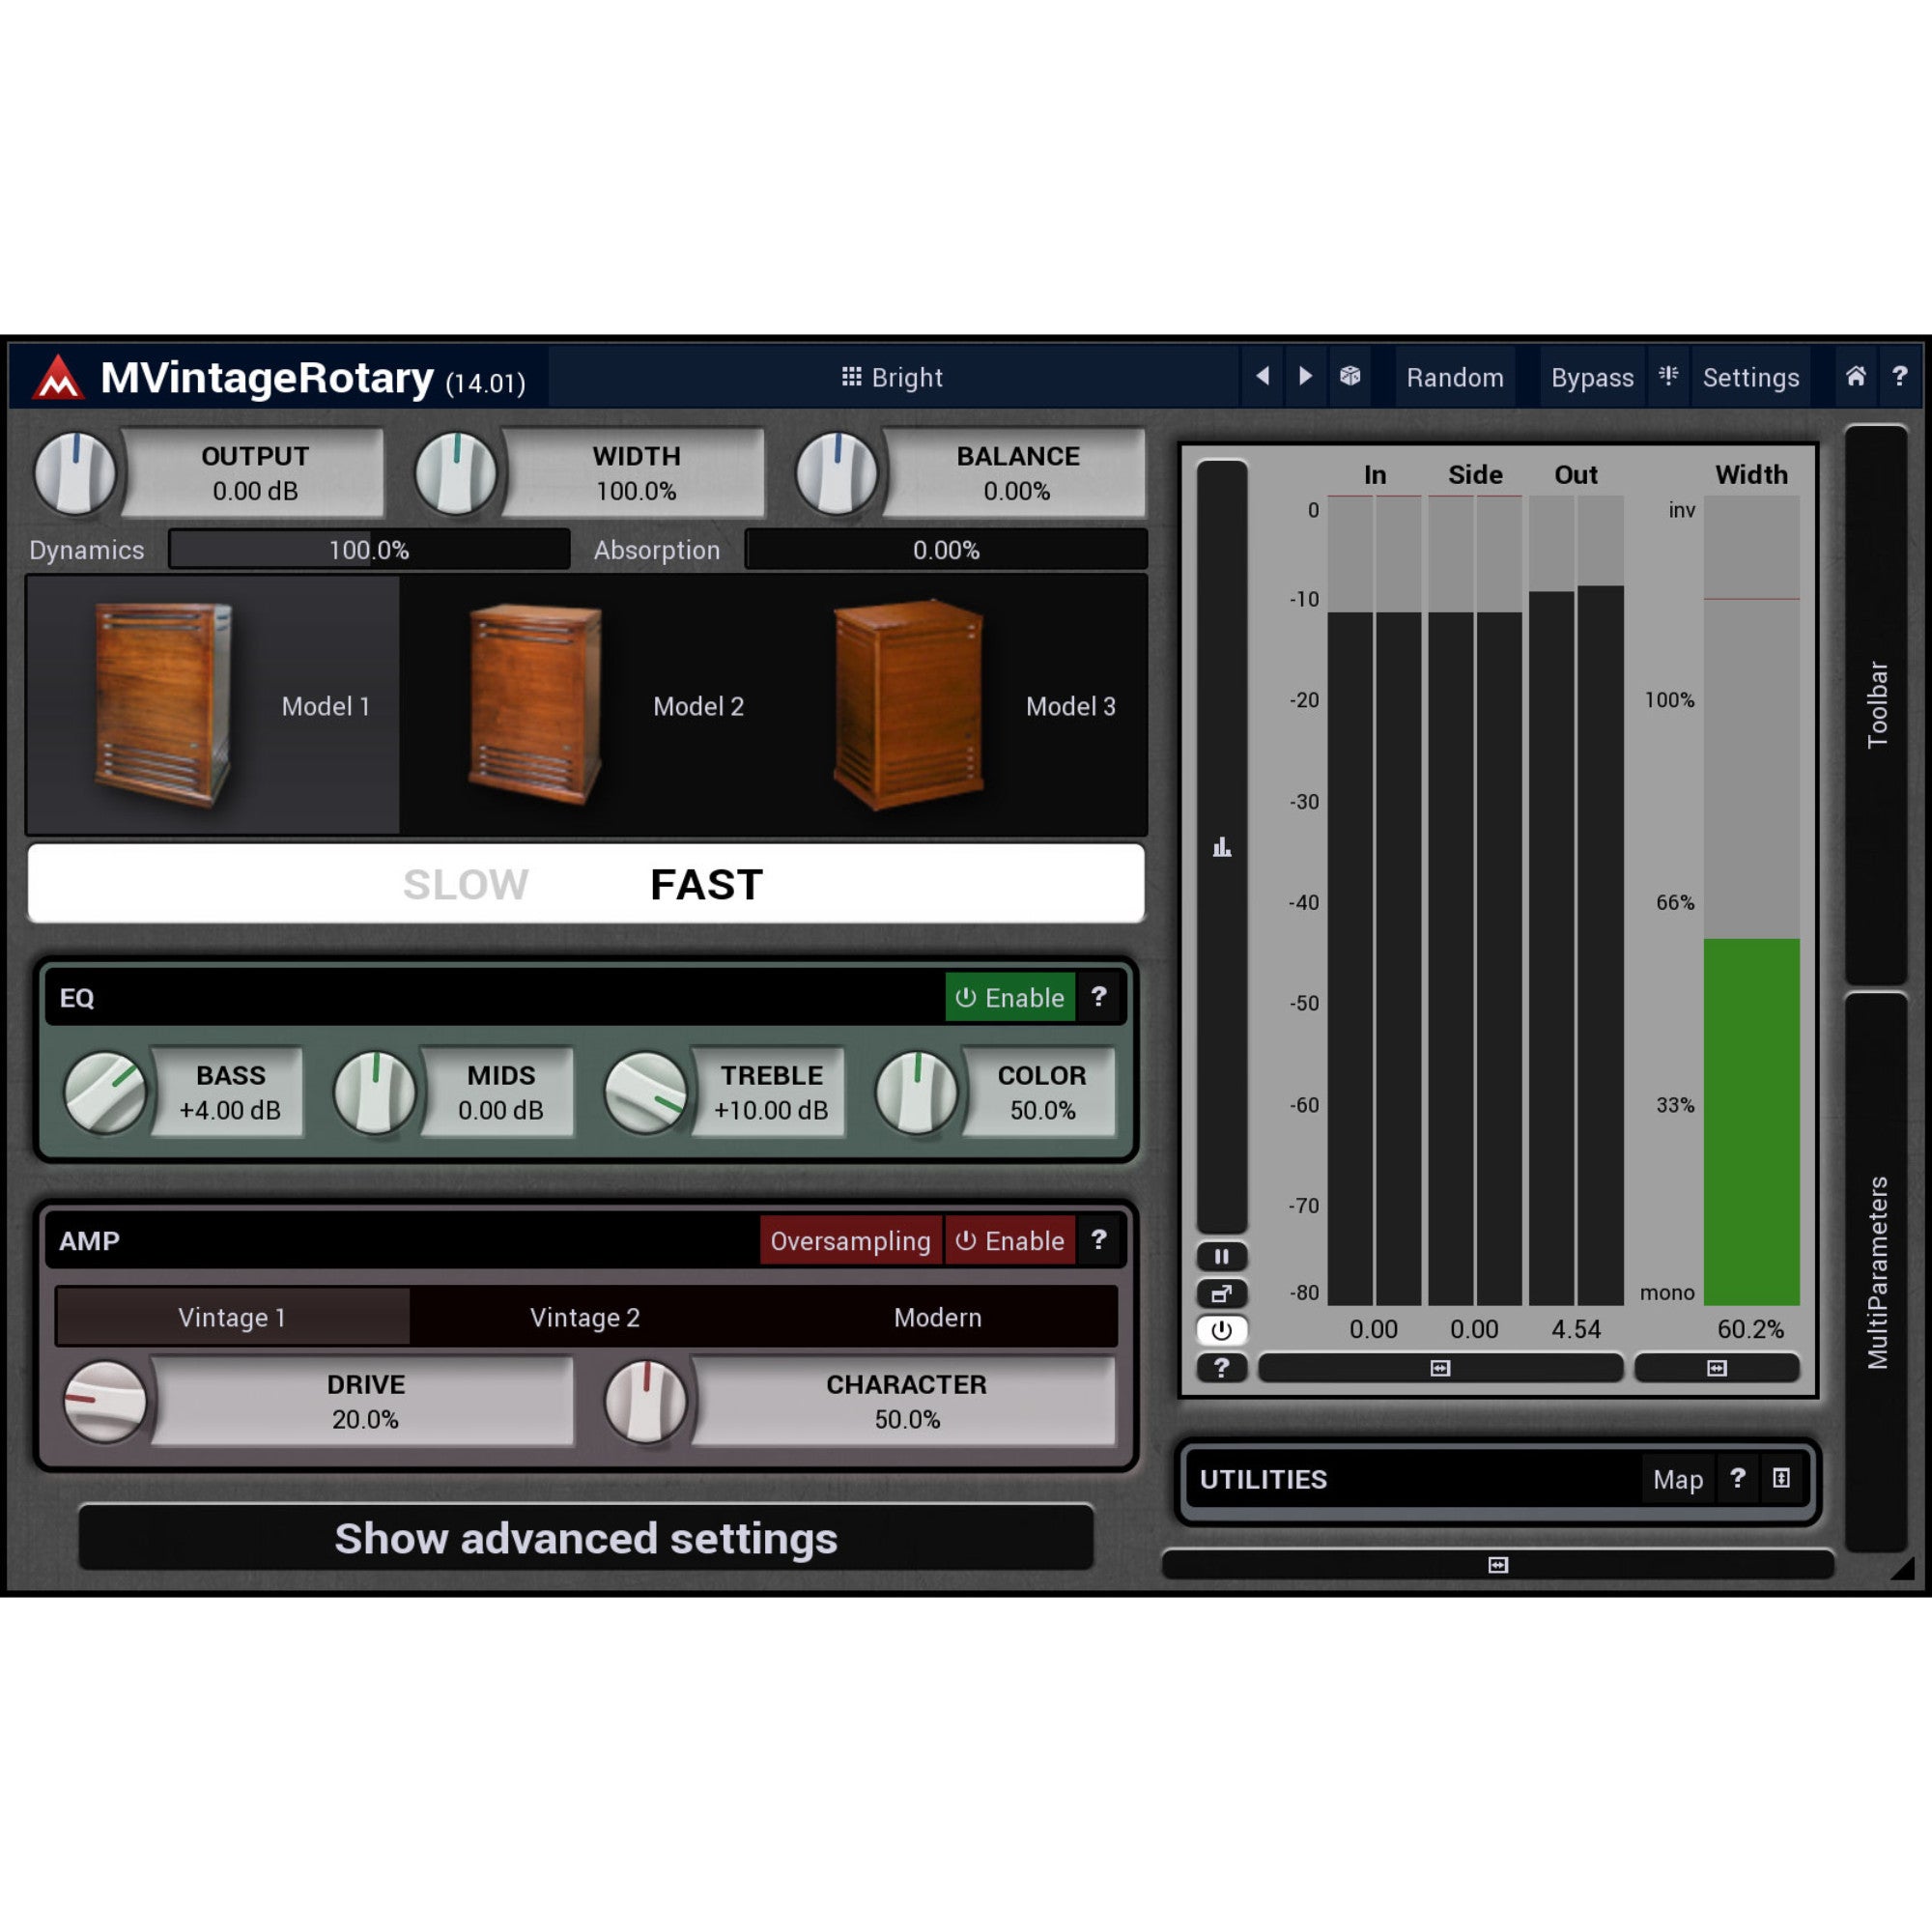This screenshot has width=1932, height=1932.
Task: Click Show advanced settings
Action: [586, 1538]
